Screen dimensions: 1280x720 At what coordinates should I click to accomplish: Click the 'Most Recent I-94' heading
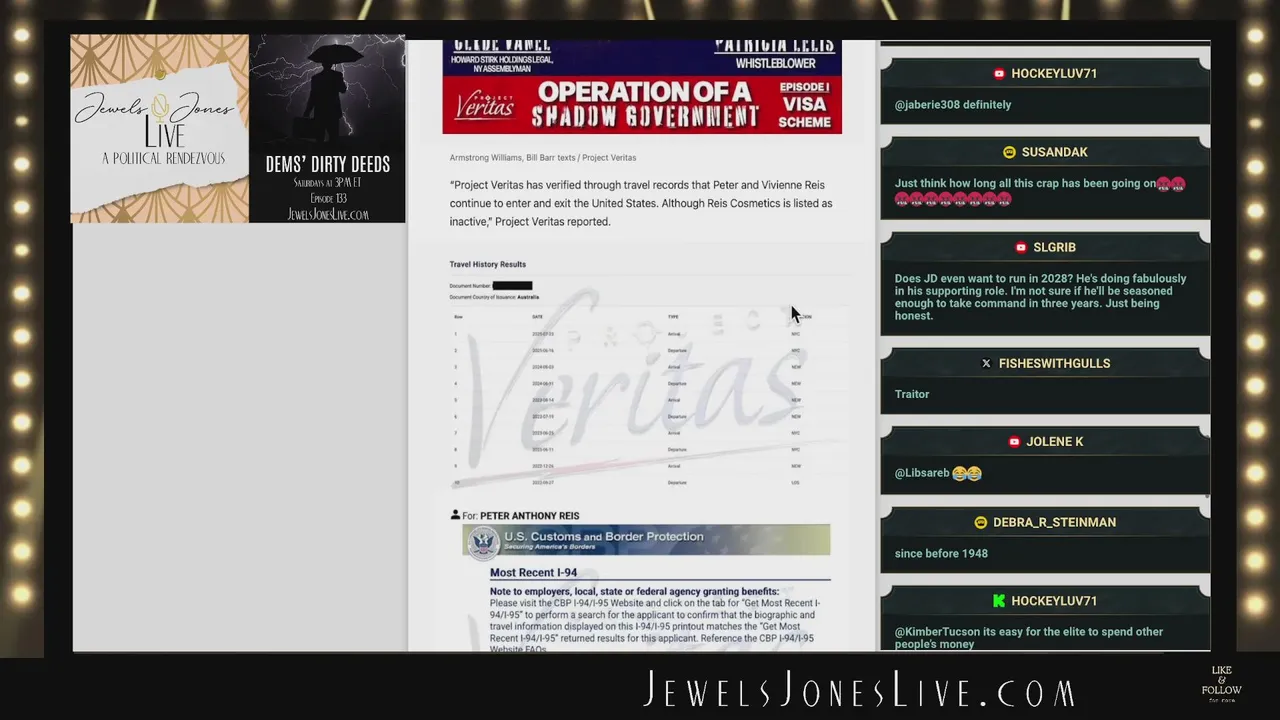click(x=533, y=572)
